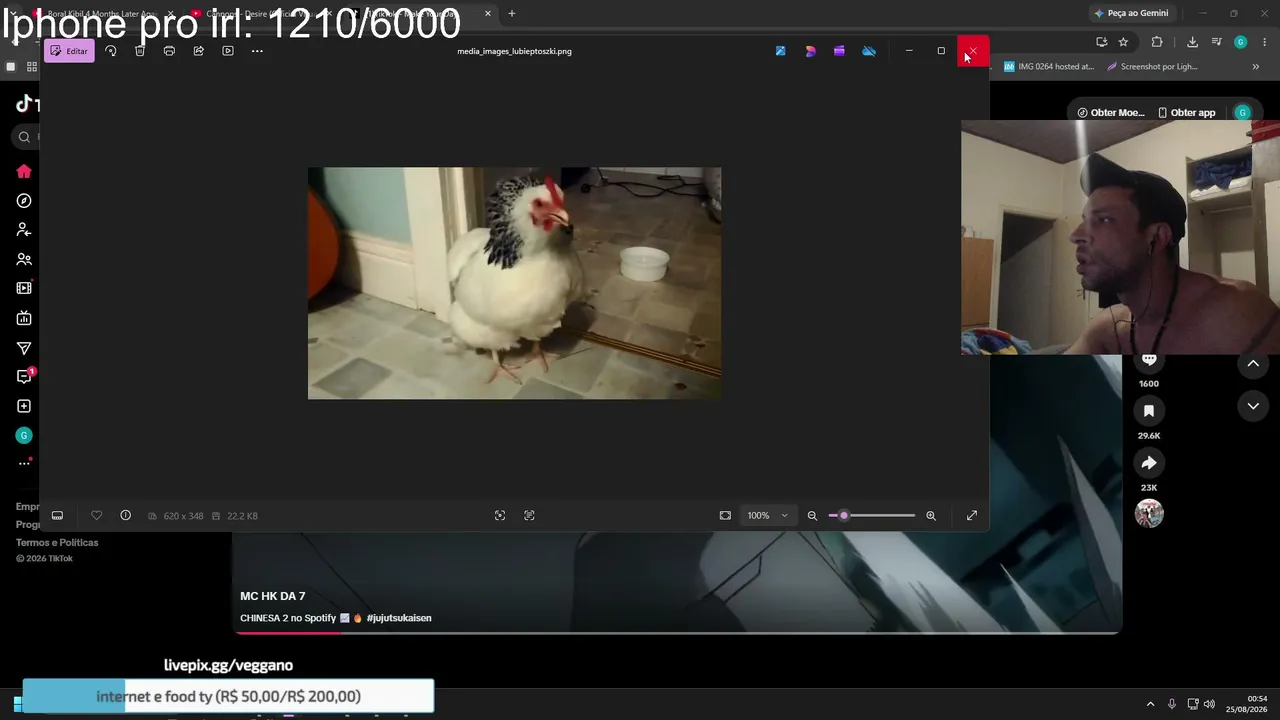Open new tab in Chrome
This screenshot has width=1280, height=720.
pyautogui.click(x=512, y=13)
